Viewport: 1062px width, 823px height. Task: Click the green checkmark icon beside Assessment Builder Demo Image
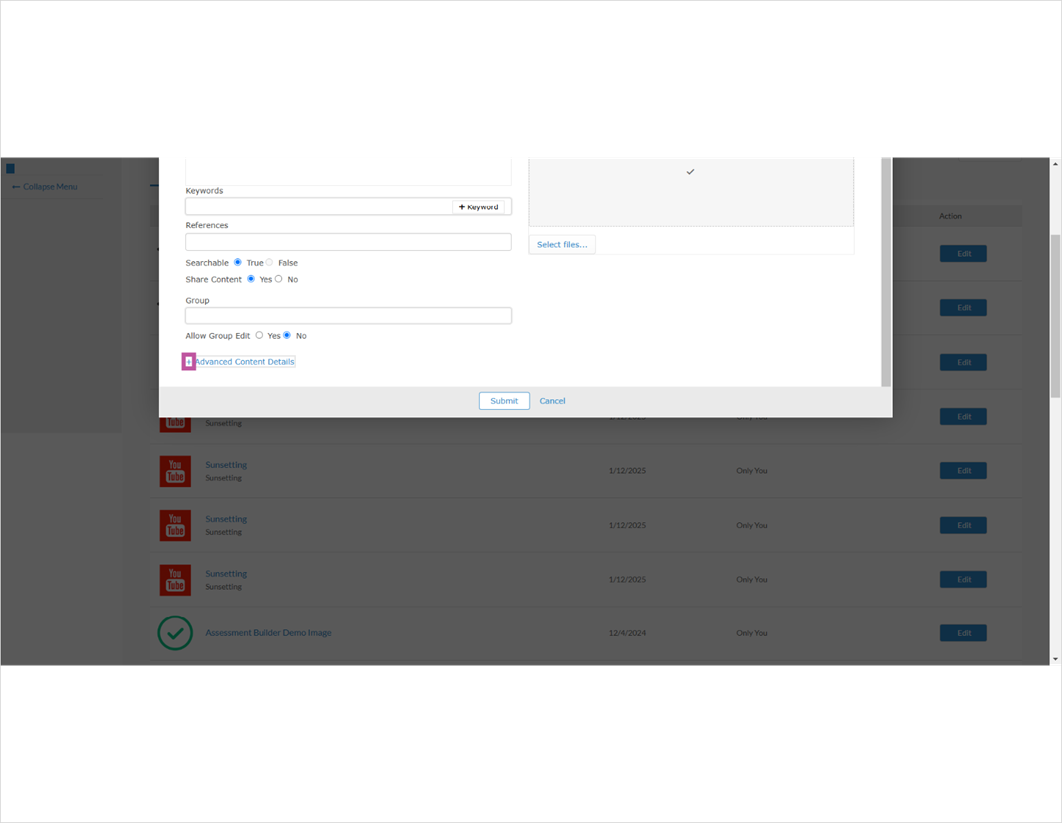pos(175,633)
